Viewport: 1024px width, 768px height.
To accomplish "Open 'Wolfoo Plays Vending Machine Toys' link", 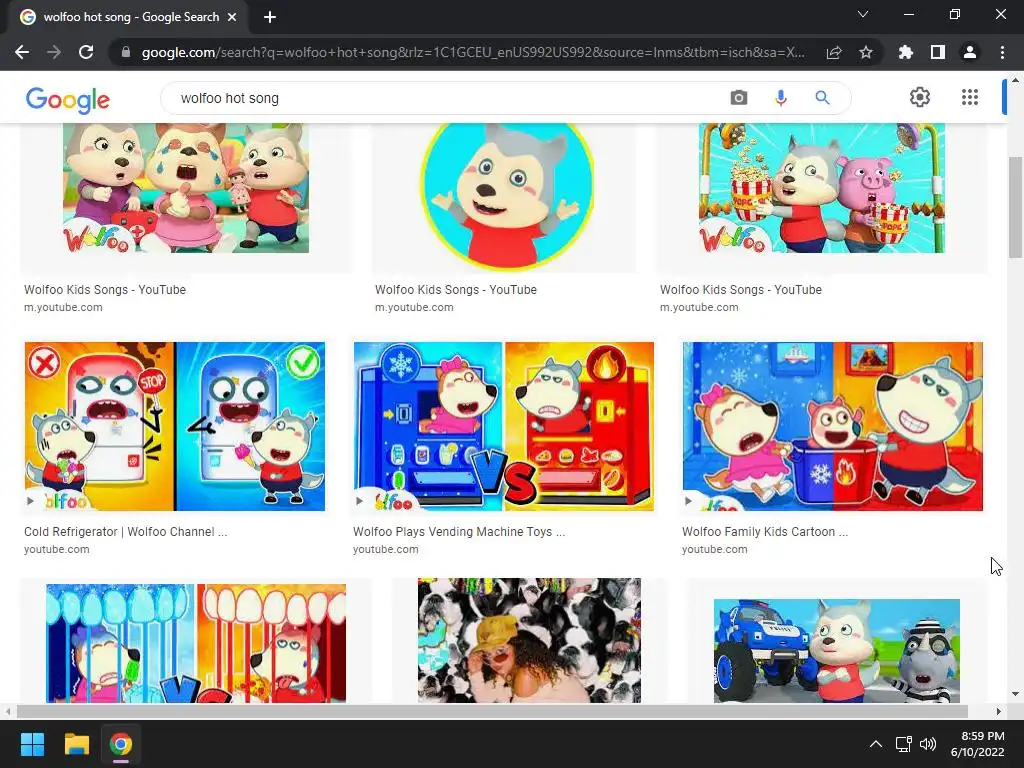I will tap(459, 532).
